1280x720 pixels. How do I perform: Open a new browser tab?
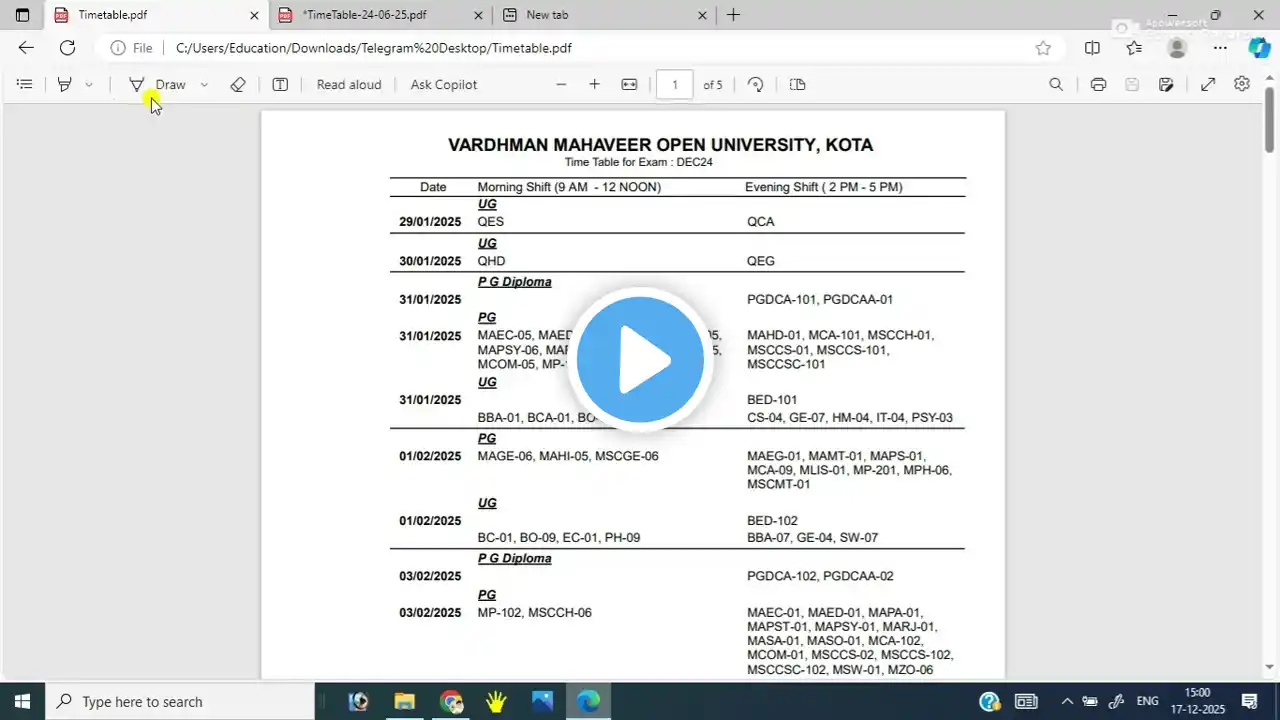734,15
